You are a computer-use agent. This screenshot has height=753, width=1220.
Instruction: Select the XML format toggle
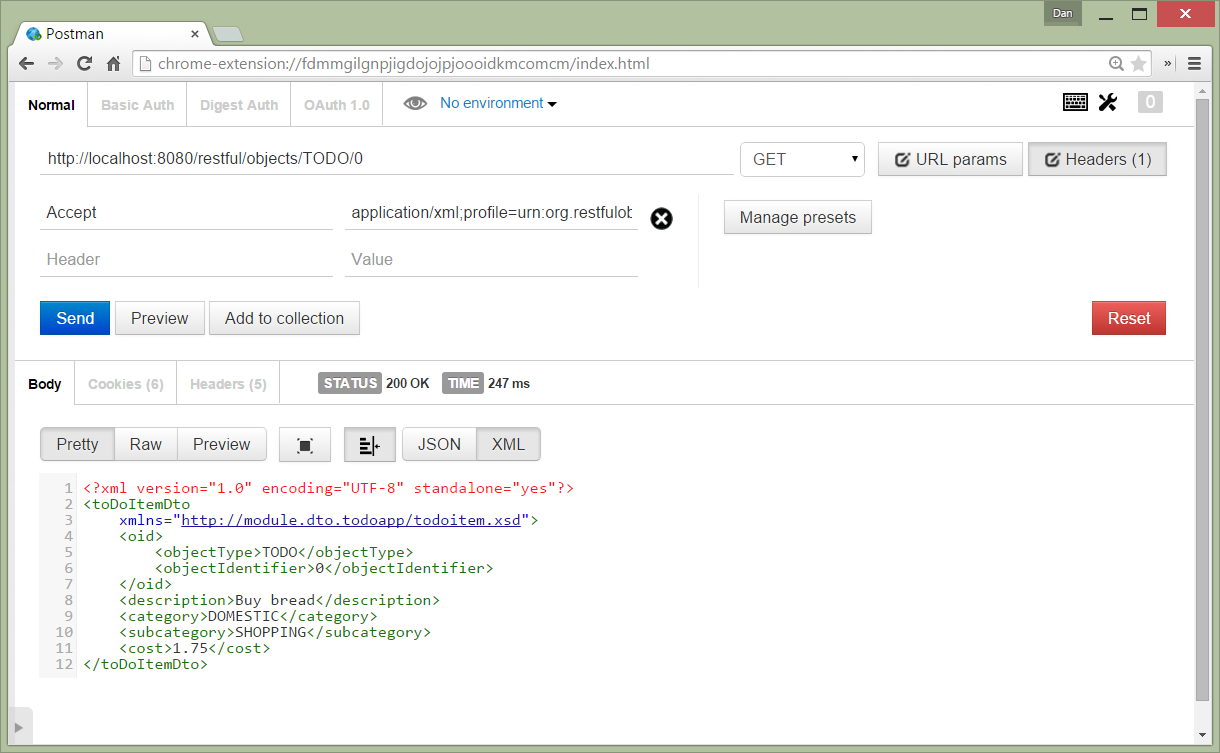coord(507,444)
